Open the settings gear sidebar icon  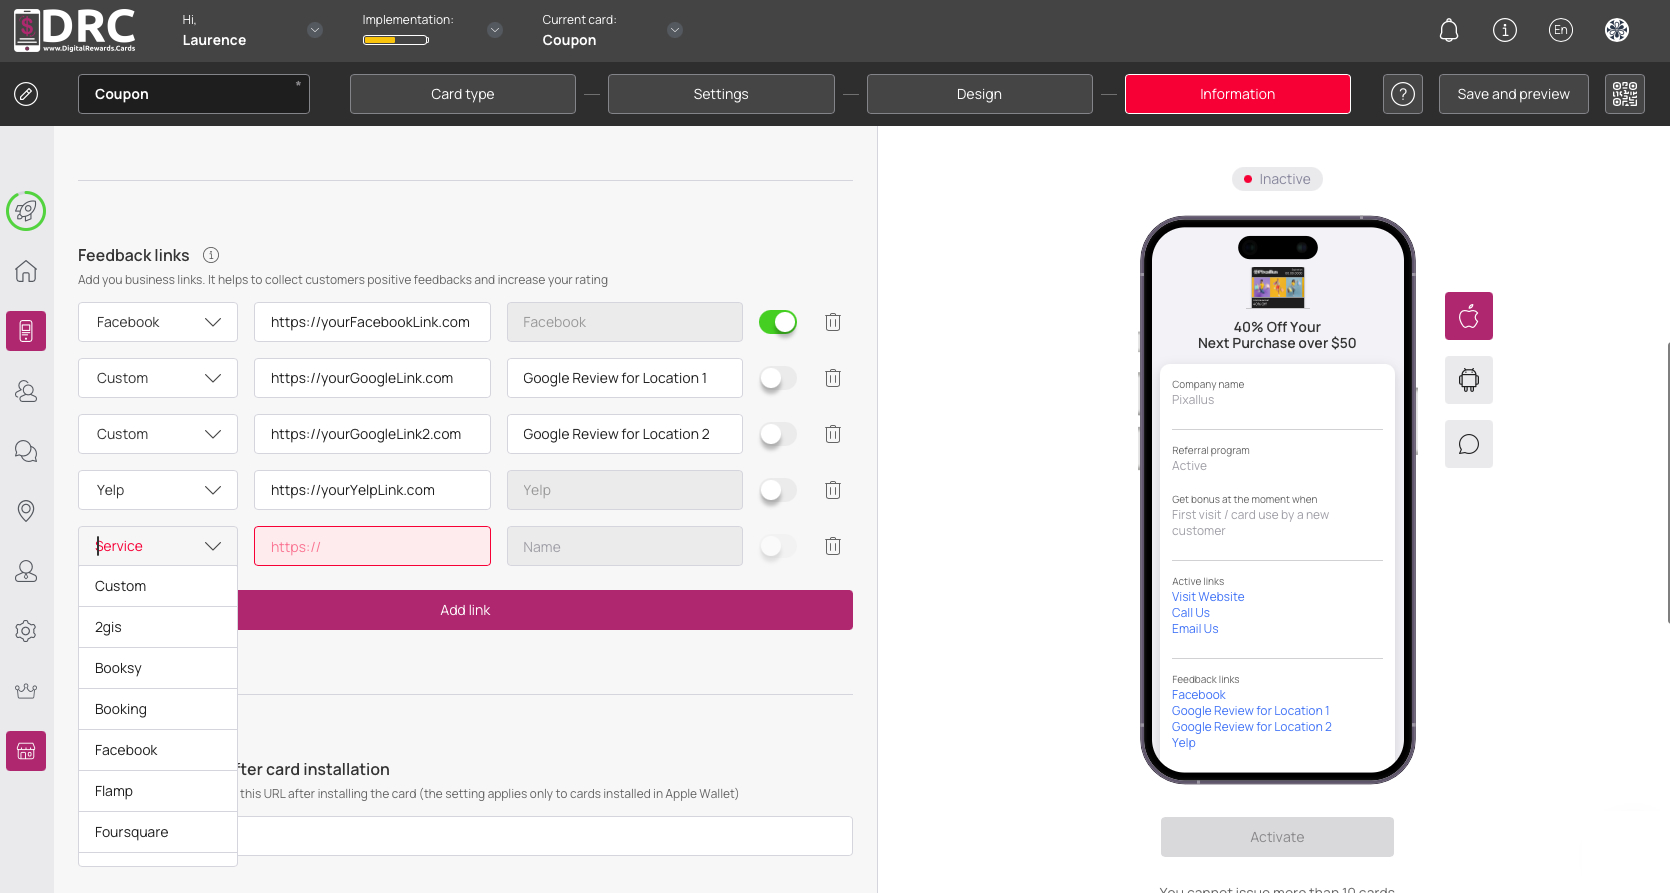point(26,631)
